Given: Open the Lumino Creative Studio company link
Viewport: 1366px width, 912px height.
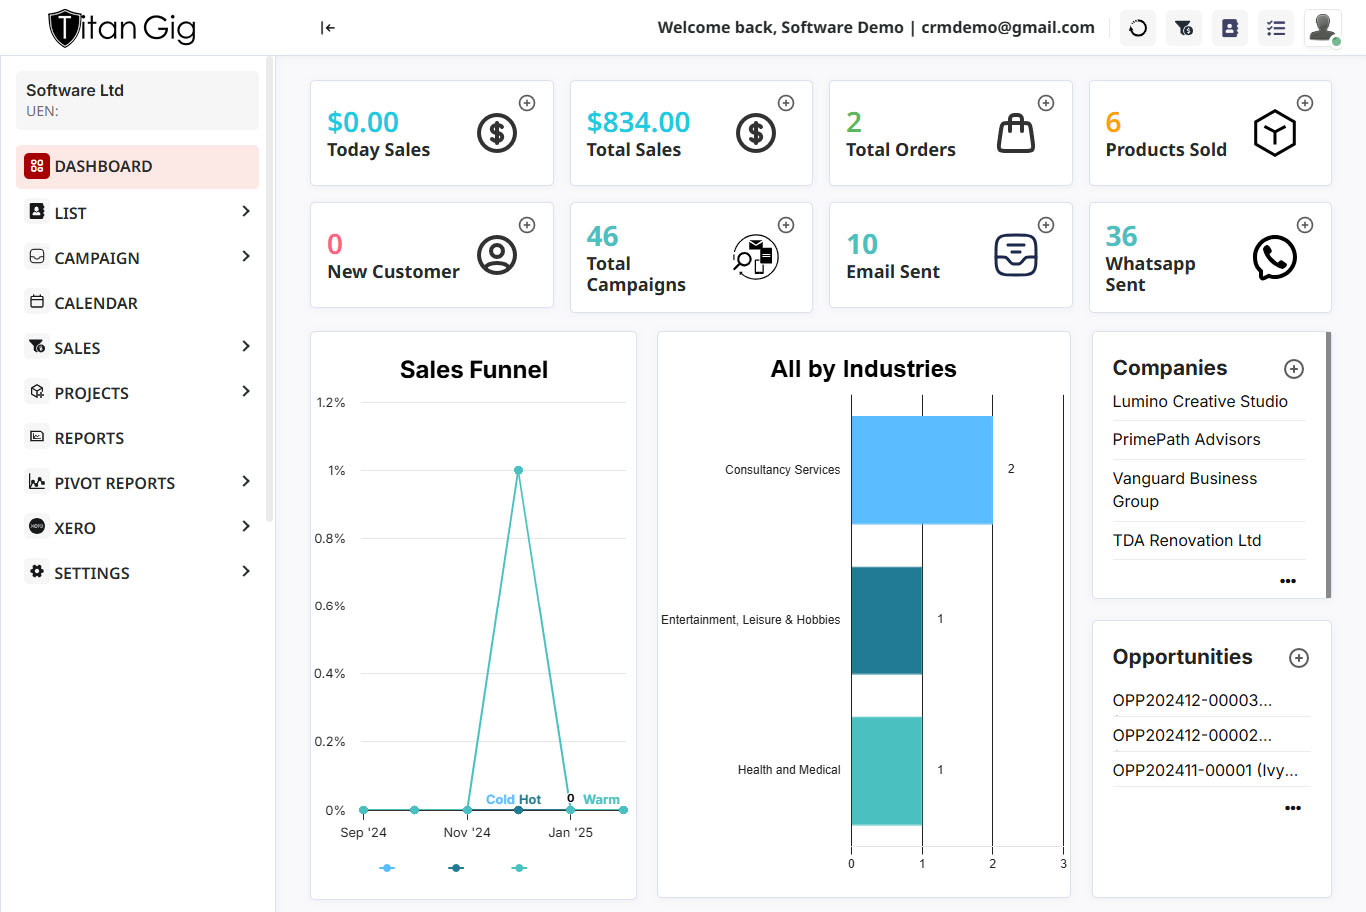Looking at the screenshot, I should [x=1200, y=401].
